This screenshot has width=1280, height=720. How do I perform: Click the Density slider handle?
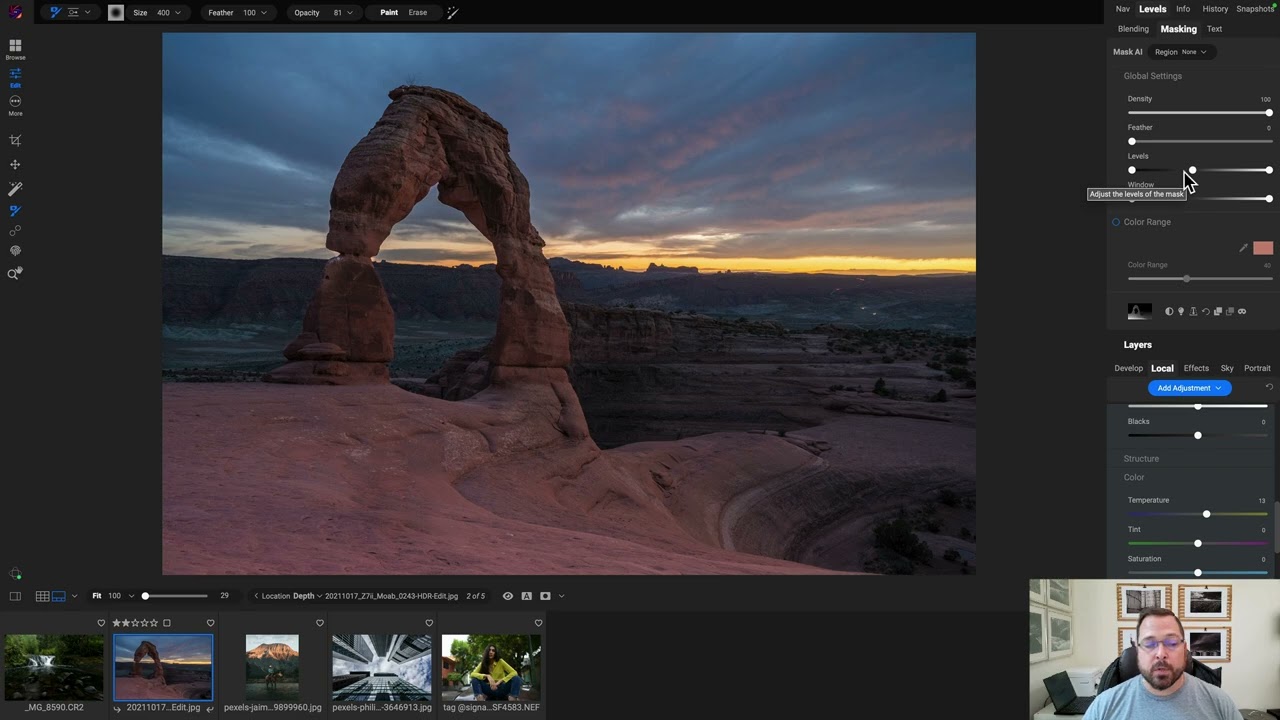click(x=1269, y=113)
